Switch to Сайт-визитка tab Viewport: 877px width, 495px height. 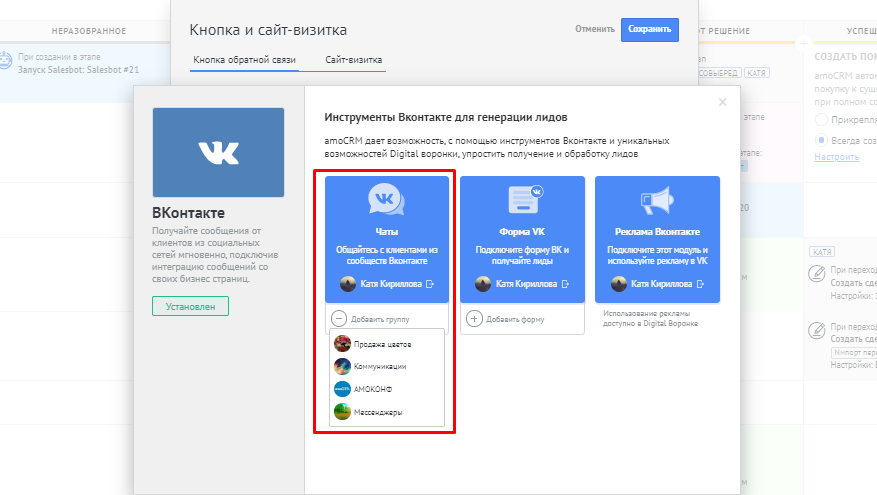tap(353, 60)
